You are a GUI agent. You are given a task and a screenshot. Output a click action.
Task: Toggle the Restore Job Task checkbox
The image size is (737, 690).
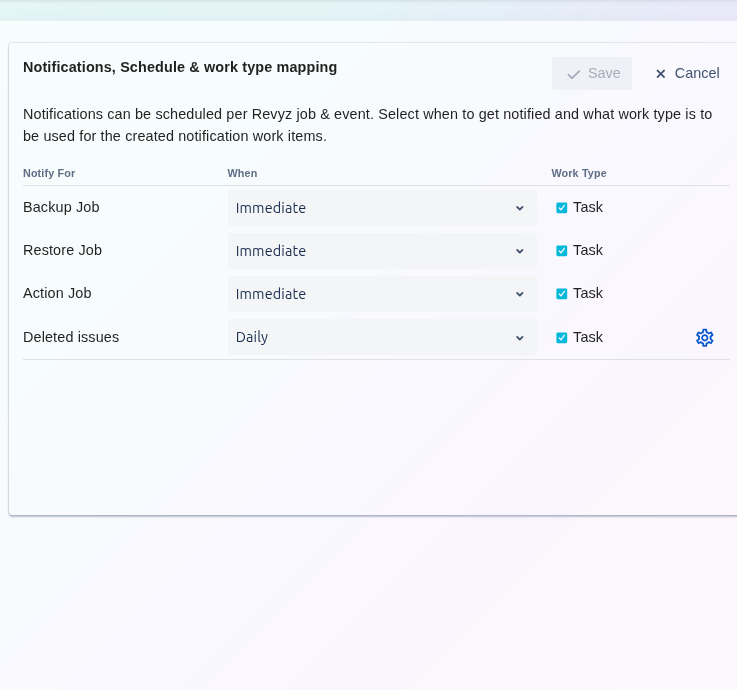[x=561, y=251]
